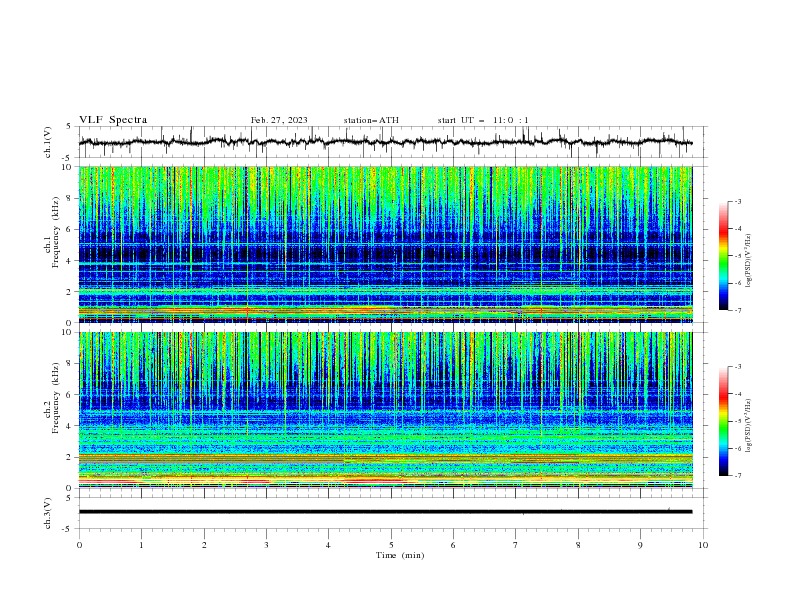Select the log(PSD) label beside ch.2 color bar
Screen dimensions: 792x612
[x=748, y=425]
